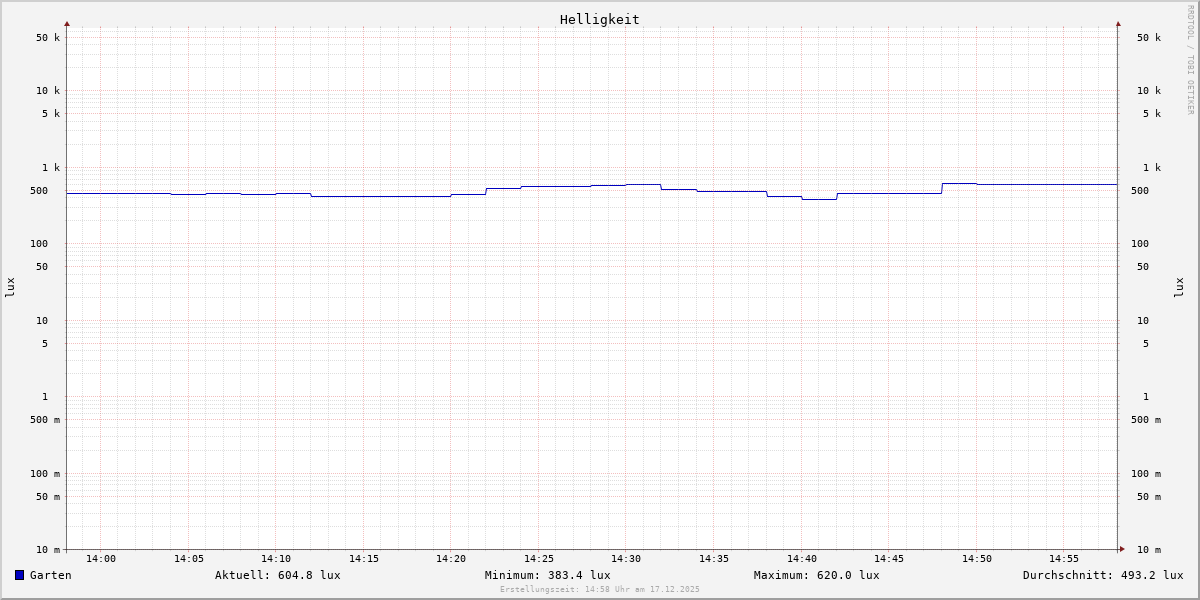Click the Durchschnitt 493.2 lux value

click(1102, 575)
